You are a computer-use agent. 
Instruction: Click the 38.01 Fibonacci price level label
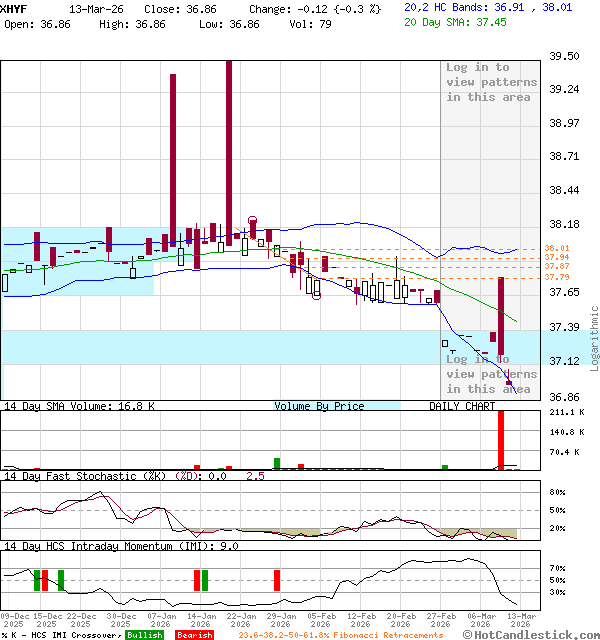click(x=557, y=248)
